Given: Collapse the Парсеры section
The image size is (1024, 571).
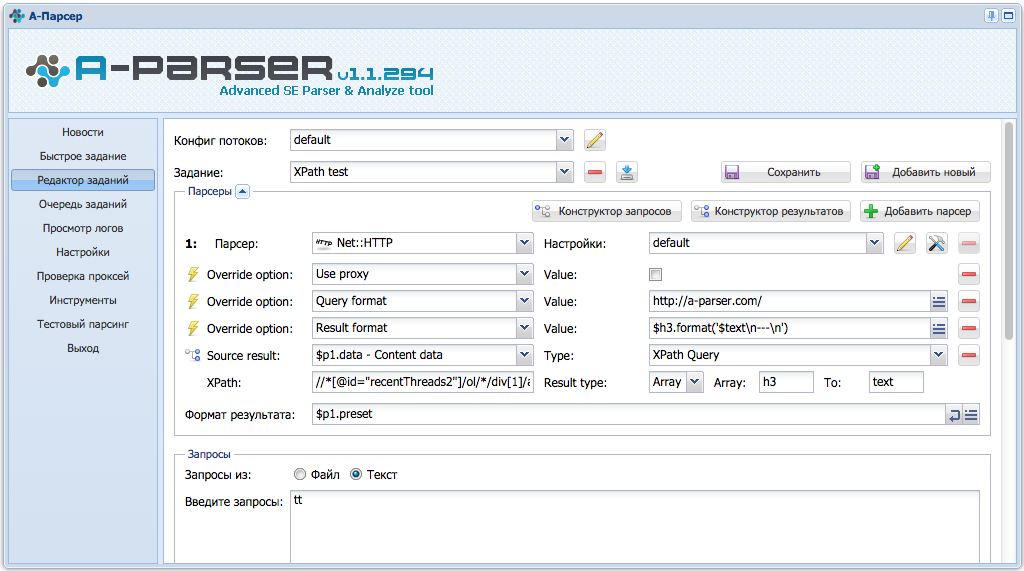Looking at the screenshot, I should coord(242,191).
